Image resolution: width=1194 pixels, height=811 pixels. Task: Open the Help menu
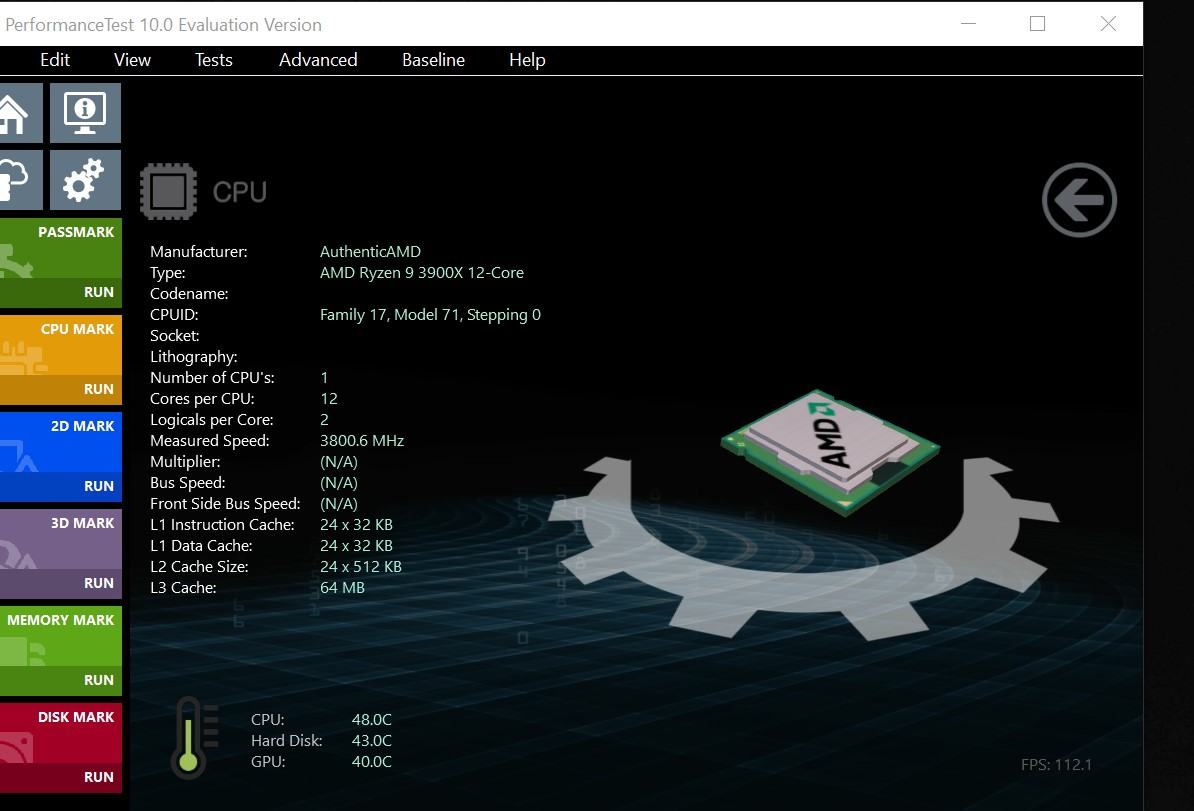527,60
